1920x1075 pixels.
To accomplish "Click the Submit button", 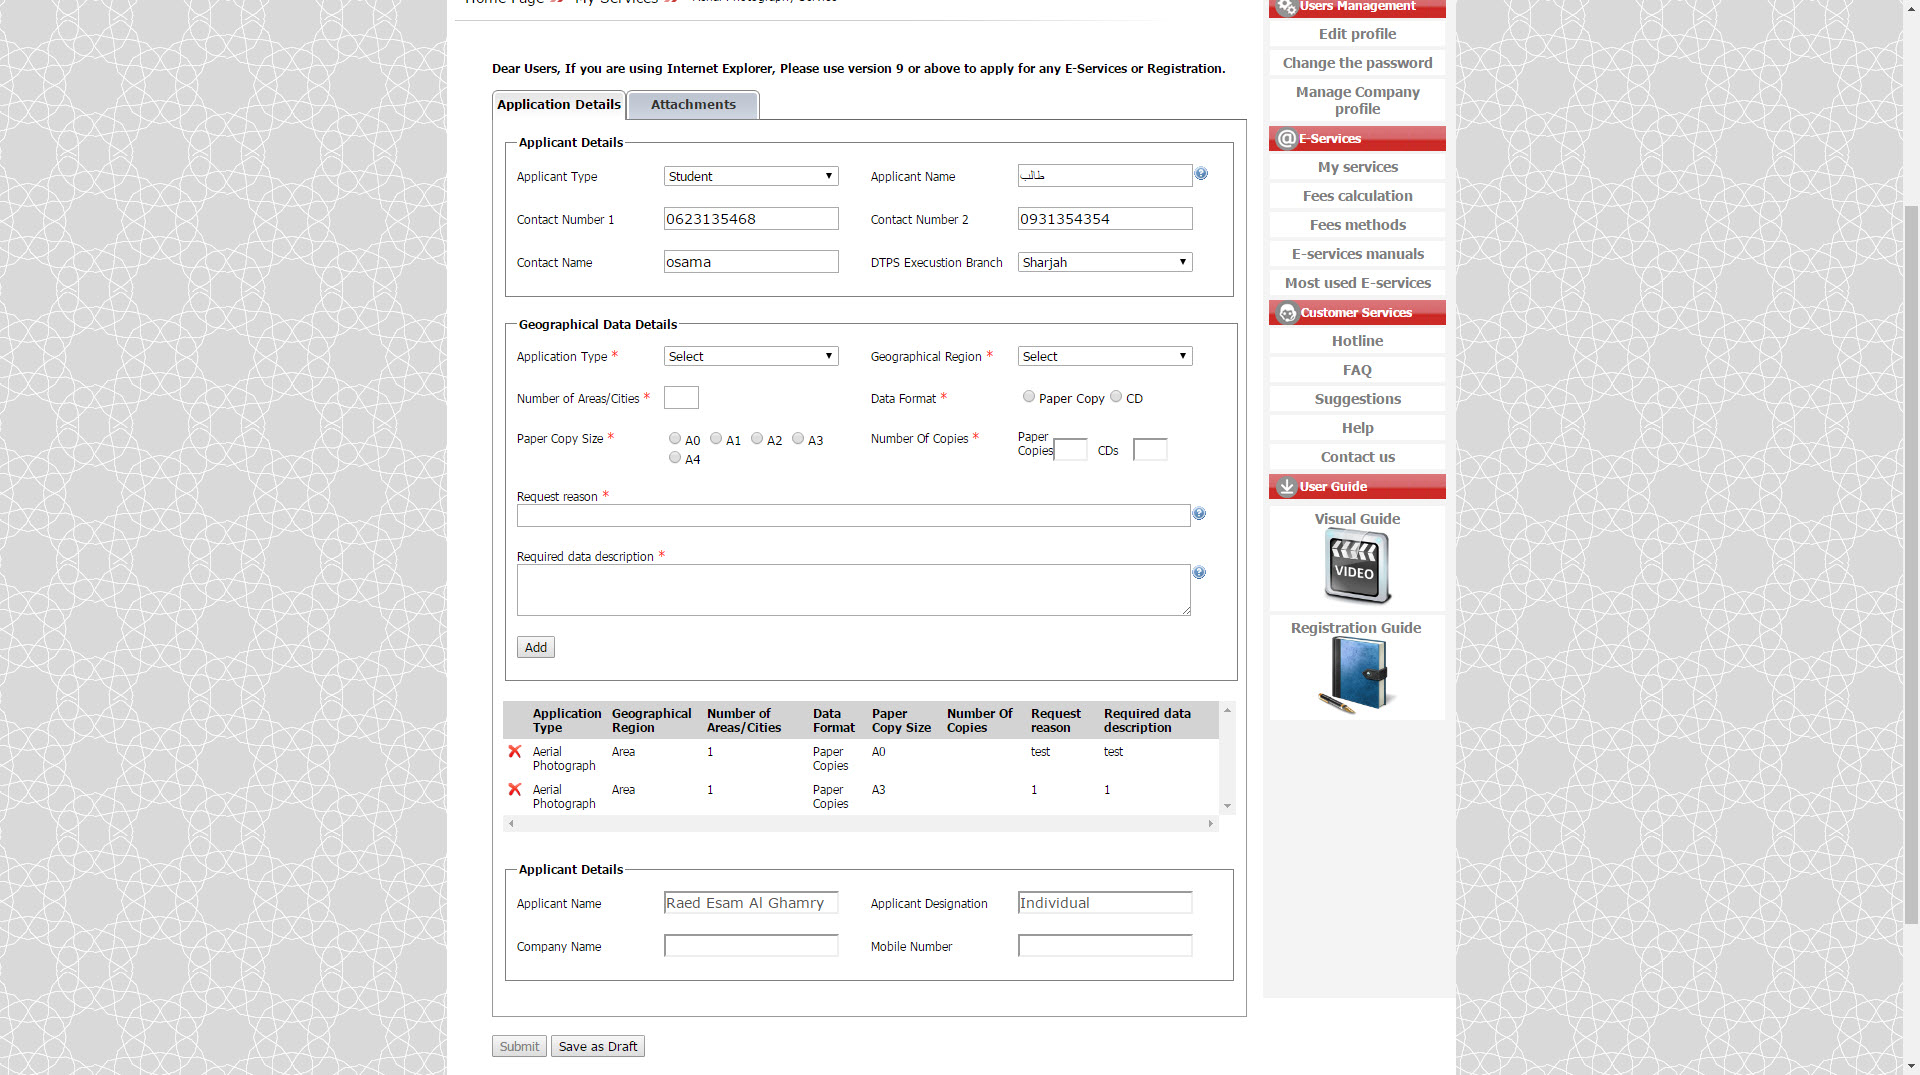I will pos(519,1047).
